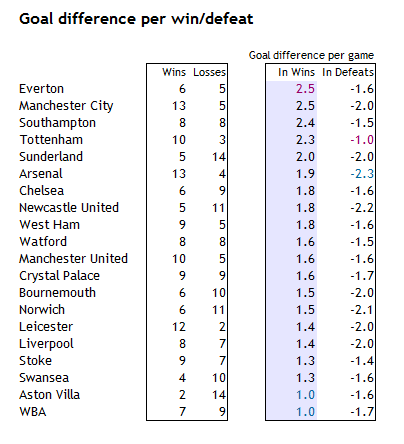This screenshot has height=444, width=404.
Task: Click Sunderland's 14 losses cell
Action: tap(219, 157)
